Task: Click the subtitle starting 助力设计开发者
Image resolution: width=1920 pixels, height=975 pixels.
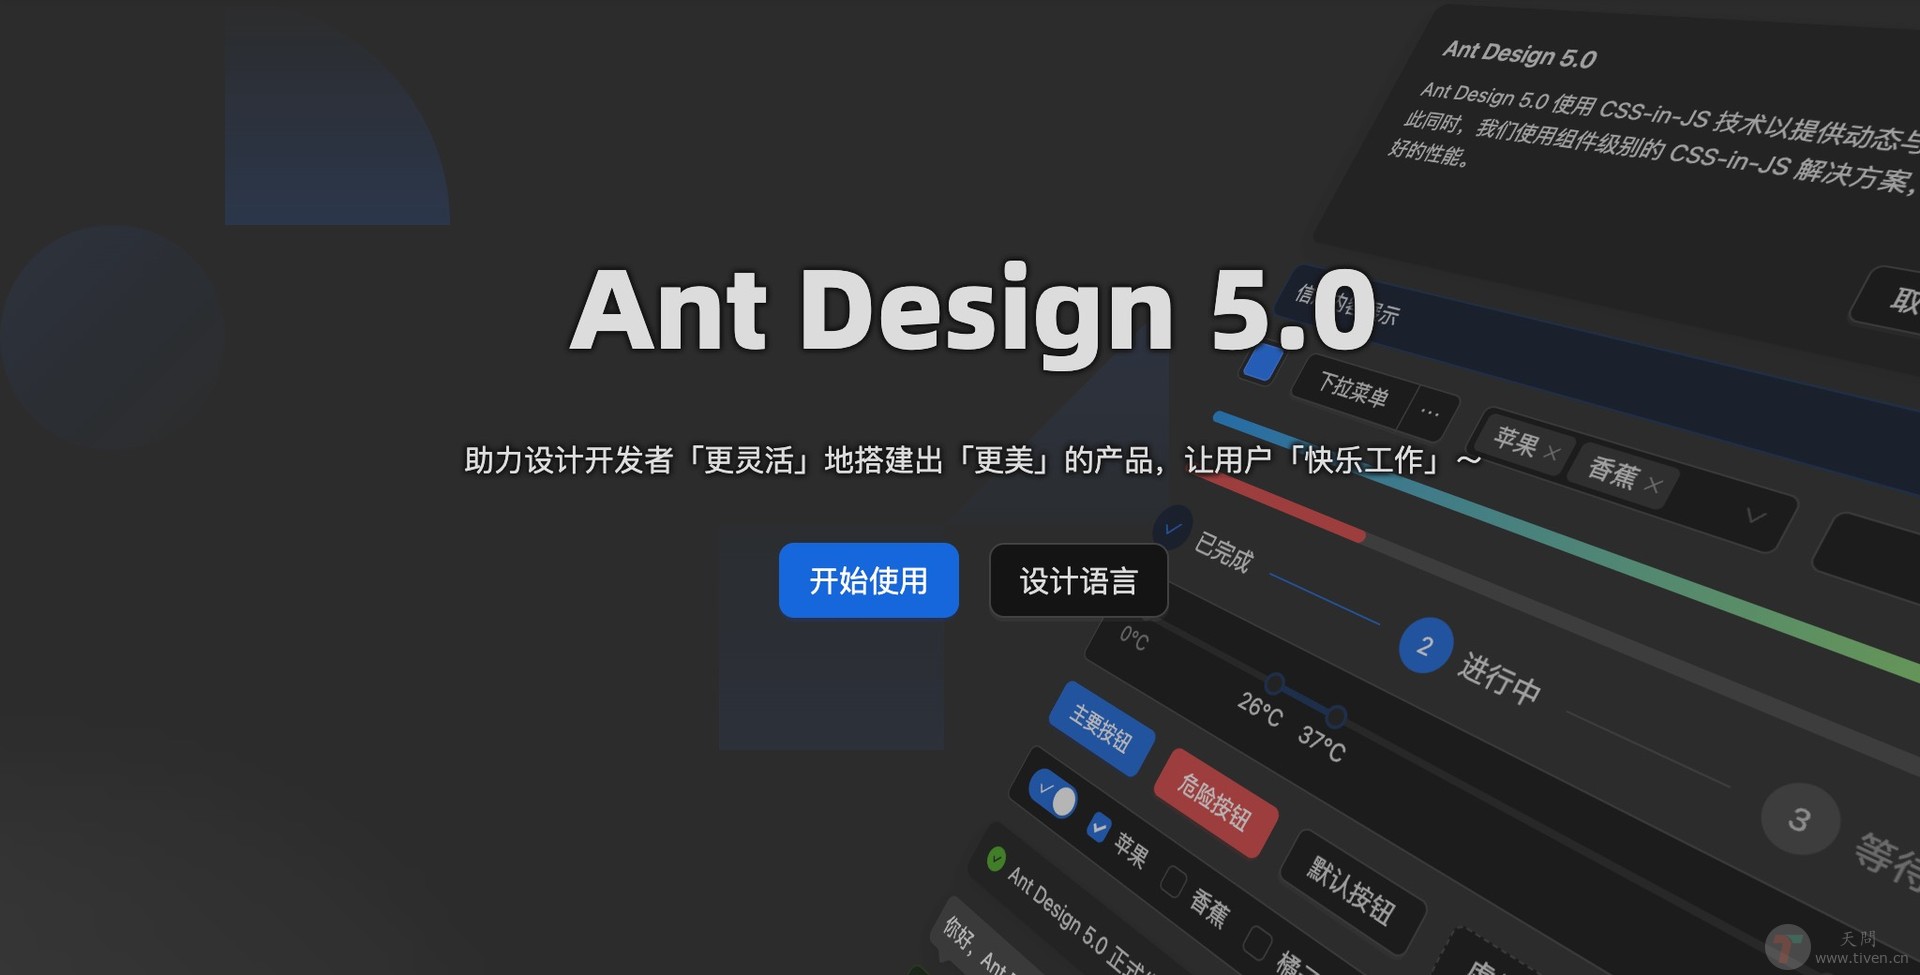Action: coord(972,460)
